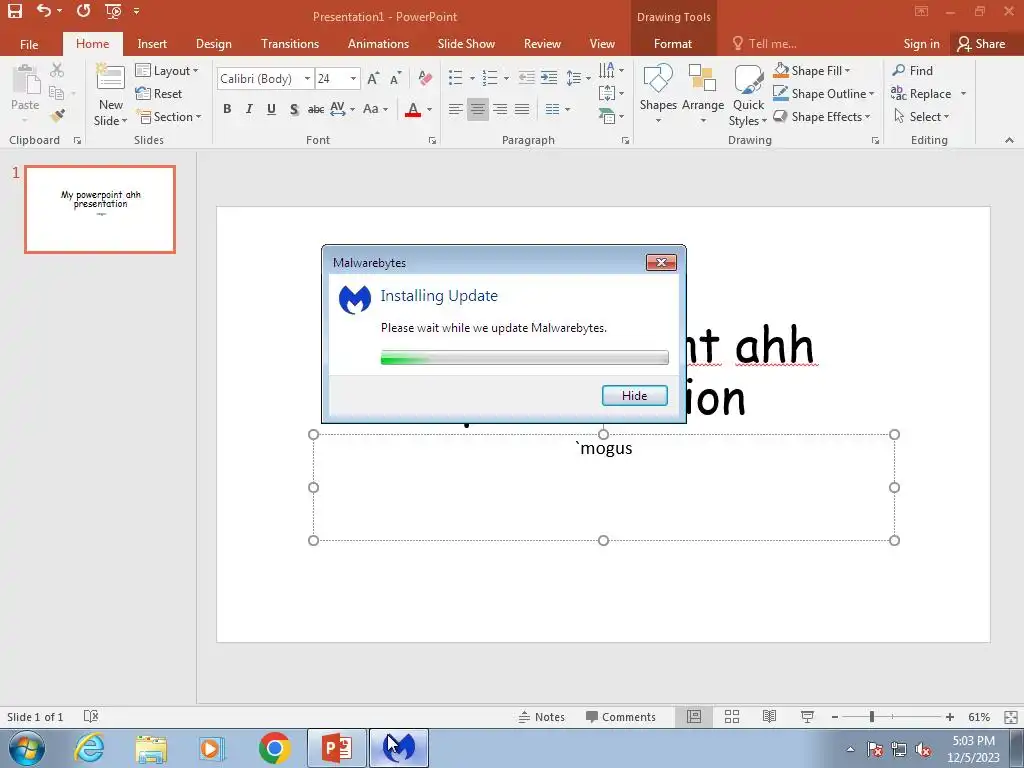This screenshot has width=1024, height=768.
Task: Open Drawing Tools Format tab
Action: (x=673, y=44)
